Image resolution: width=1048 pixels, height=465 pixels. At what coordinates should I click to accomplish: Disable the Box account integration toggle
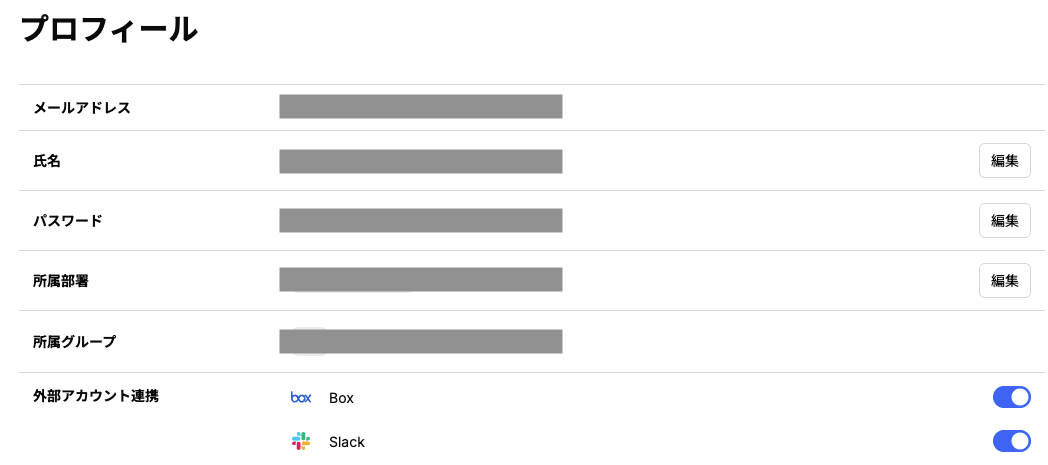pos(1011,397)
